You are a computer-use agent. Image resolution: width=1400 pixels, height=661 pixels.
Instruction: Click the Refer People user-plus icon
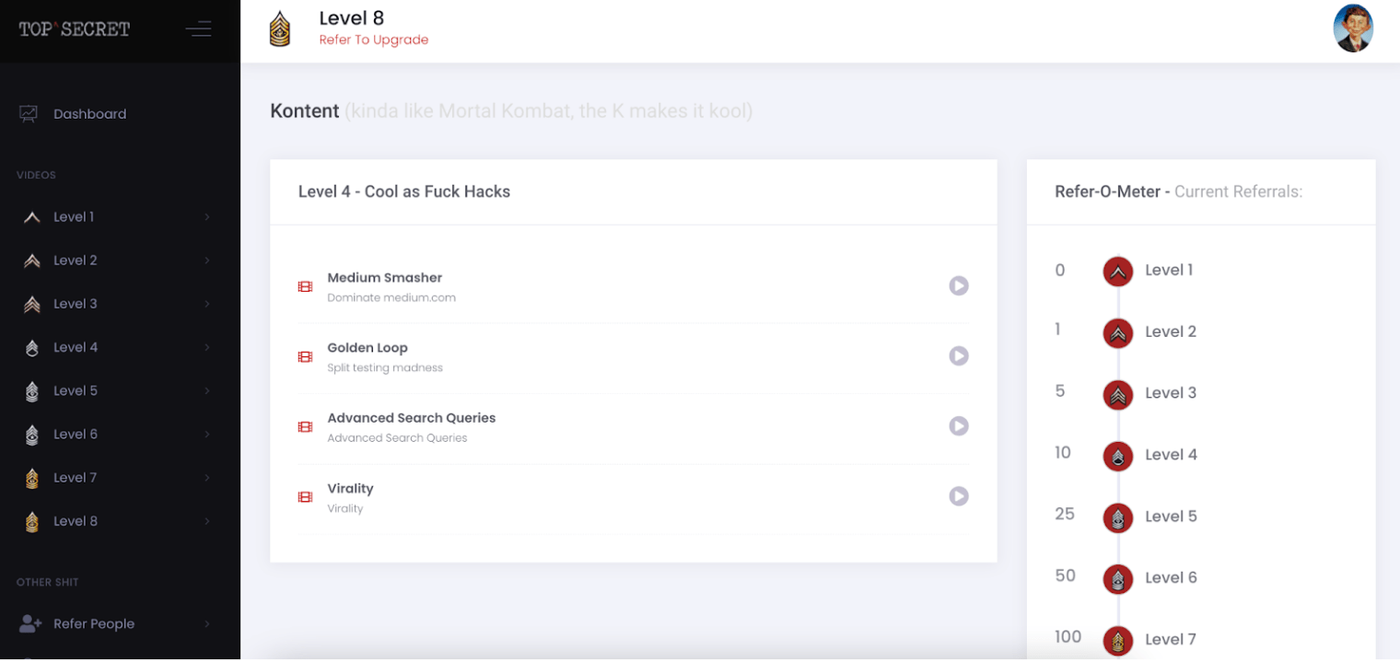30,624
